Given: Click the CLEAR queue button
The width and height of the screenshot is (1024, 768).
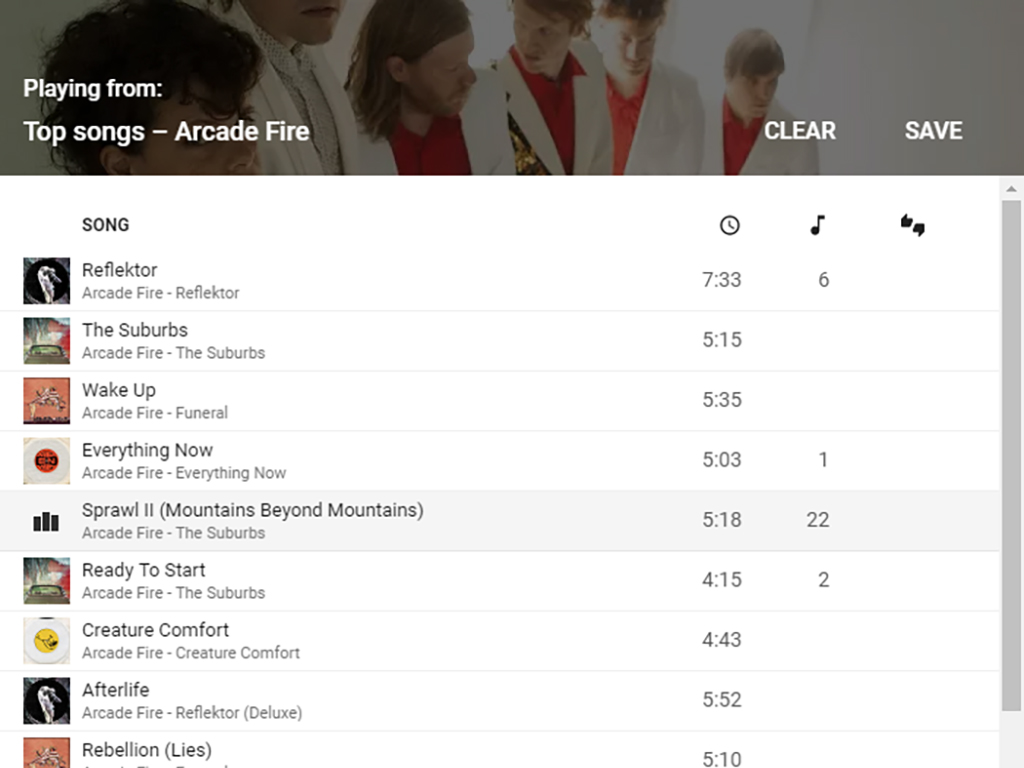Looking at the screenshot, I should click(x=800, y=131).
